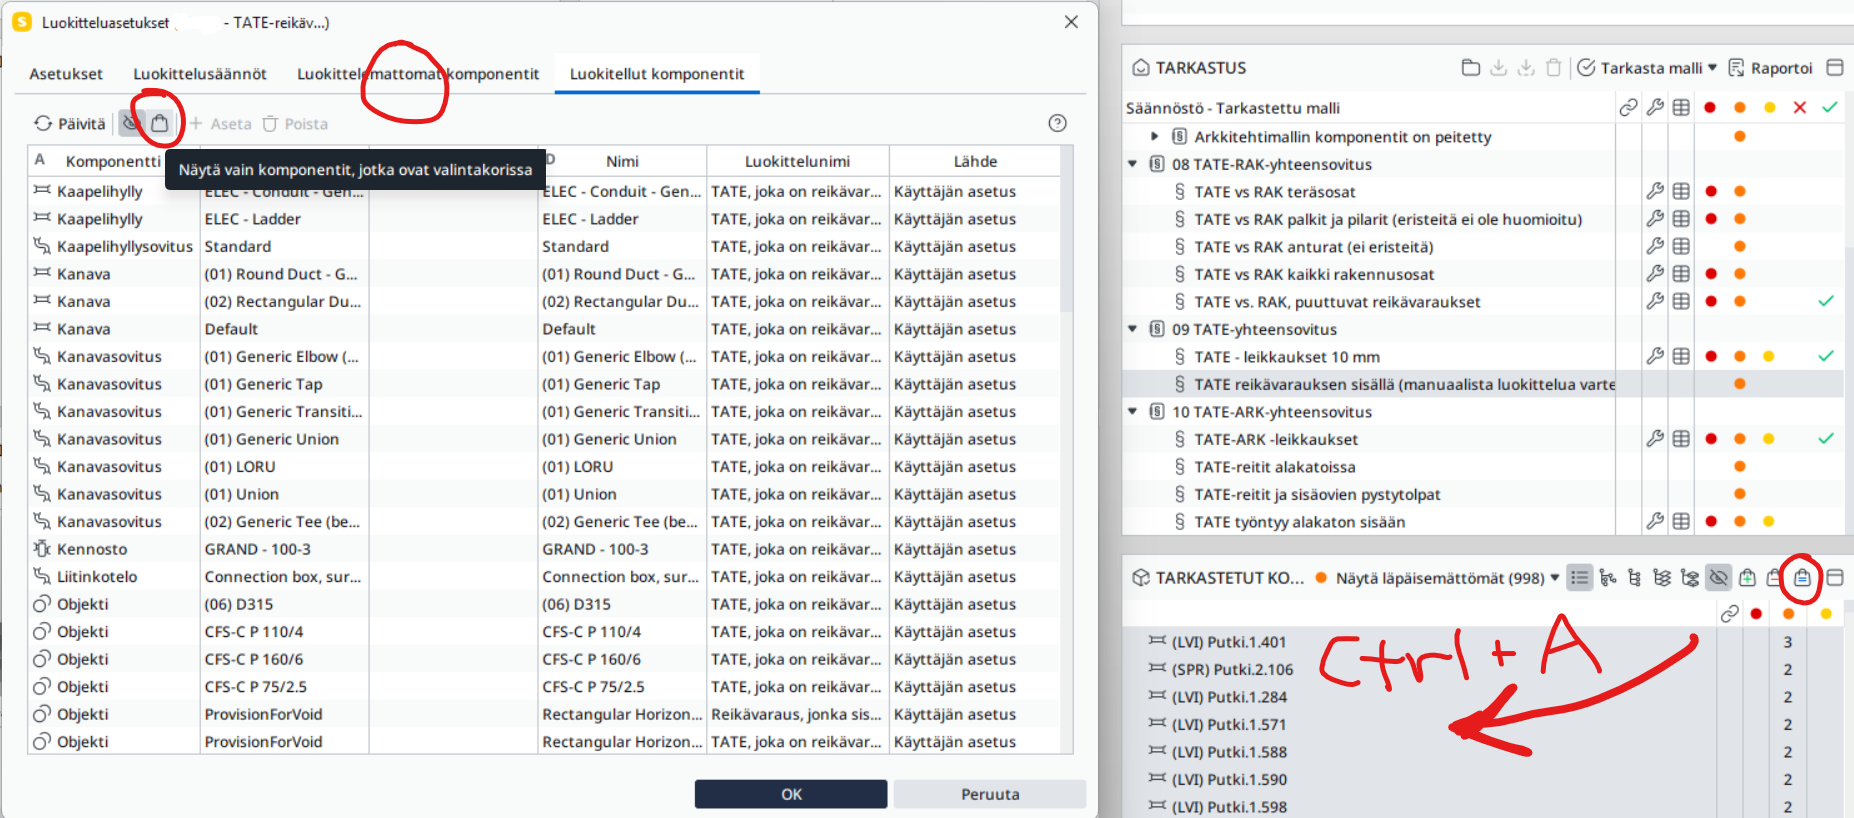Click Tarkasta malli check button
The height and width of the screenshot is (818, 1854).
pos(1640,68)
